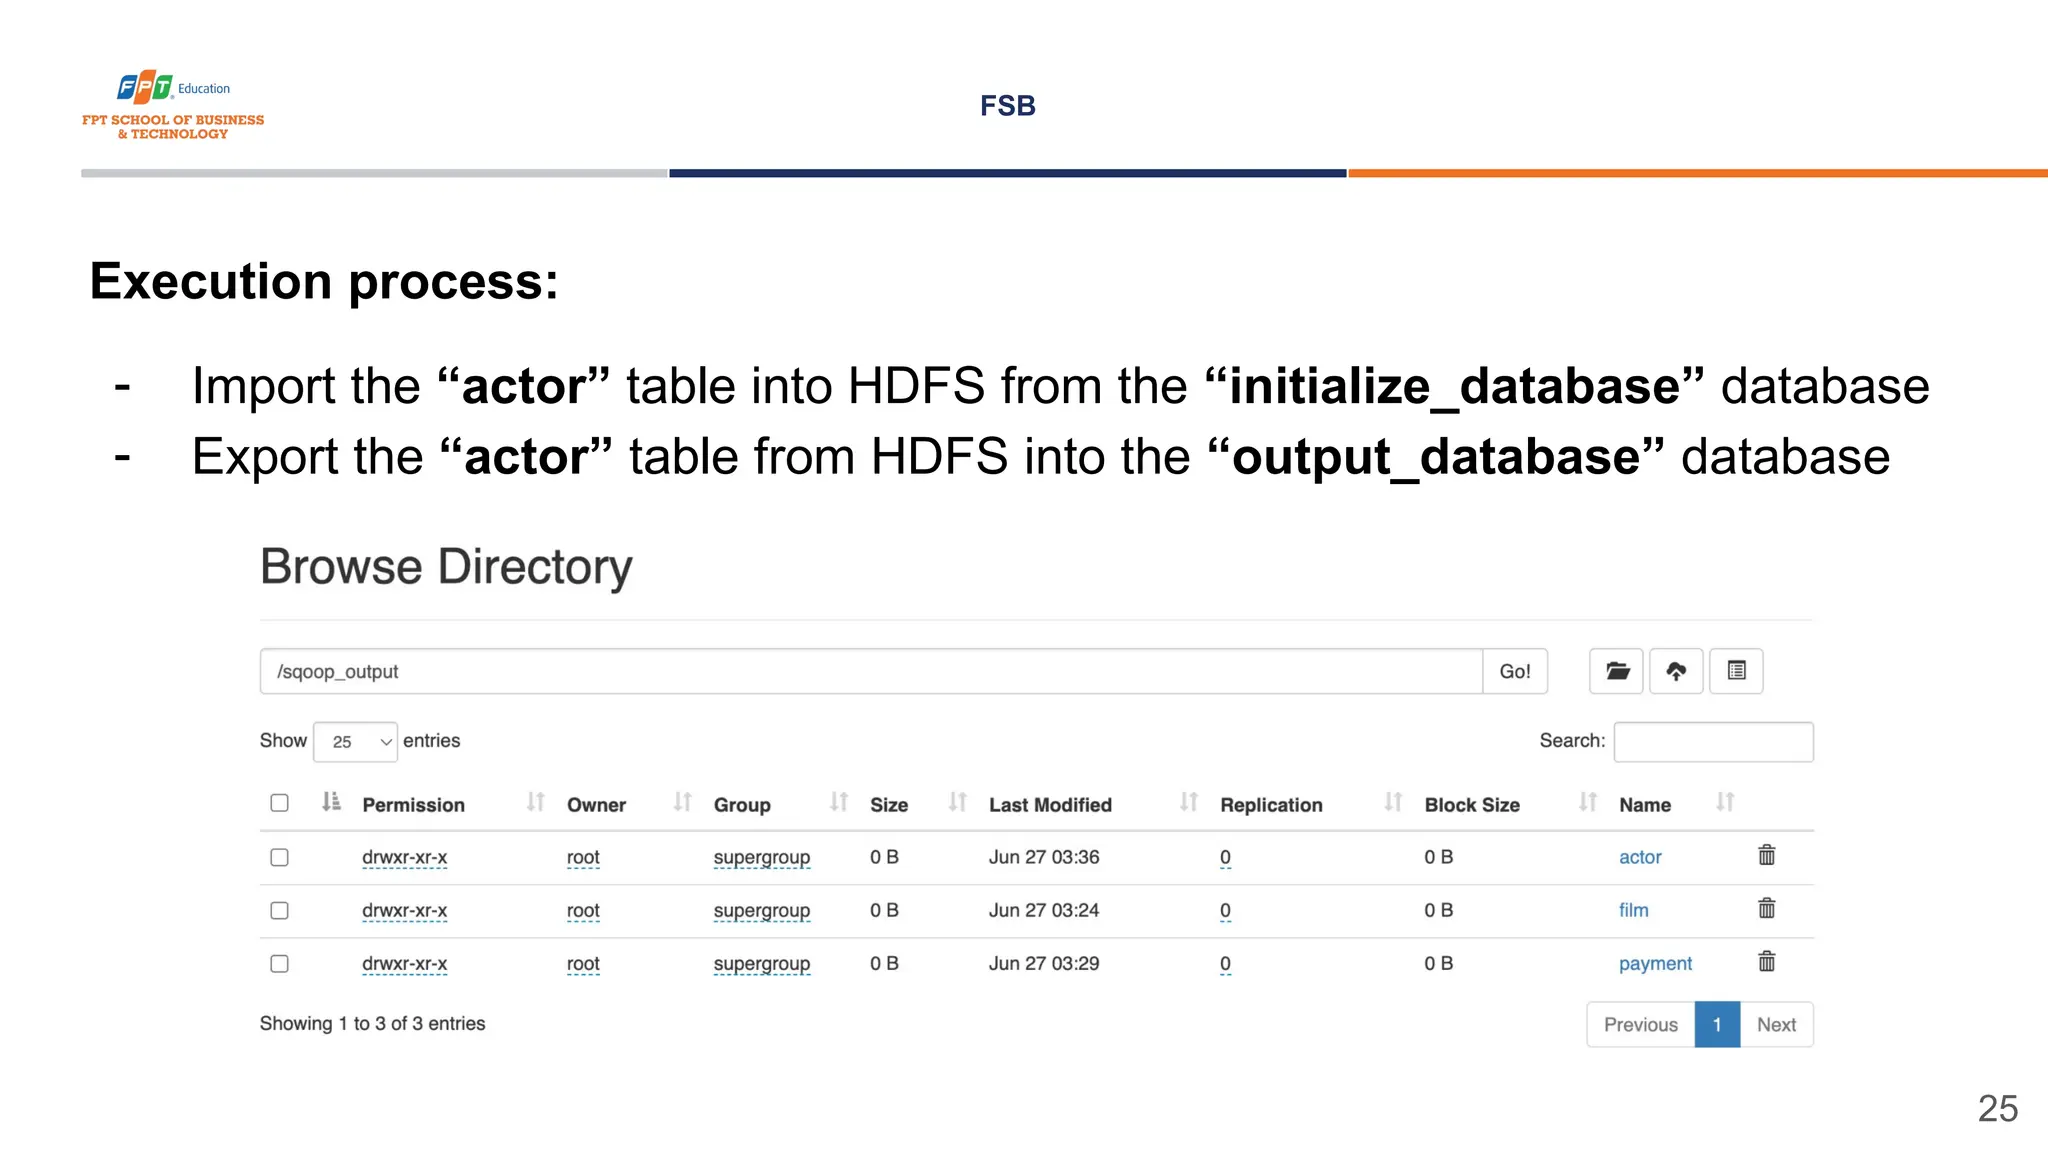
Task: Click the cut and paste list icon
Action: (x=1736, y=671)
